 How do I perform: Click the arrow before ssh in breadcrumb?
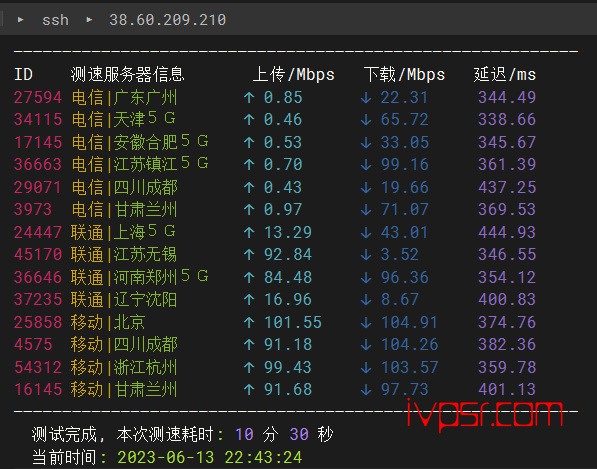coord(21,19)
